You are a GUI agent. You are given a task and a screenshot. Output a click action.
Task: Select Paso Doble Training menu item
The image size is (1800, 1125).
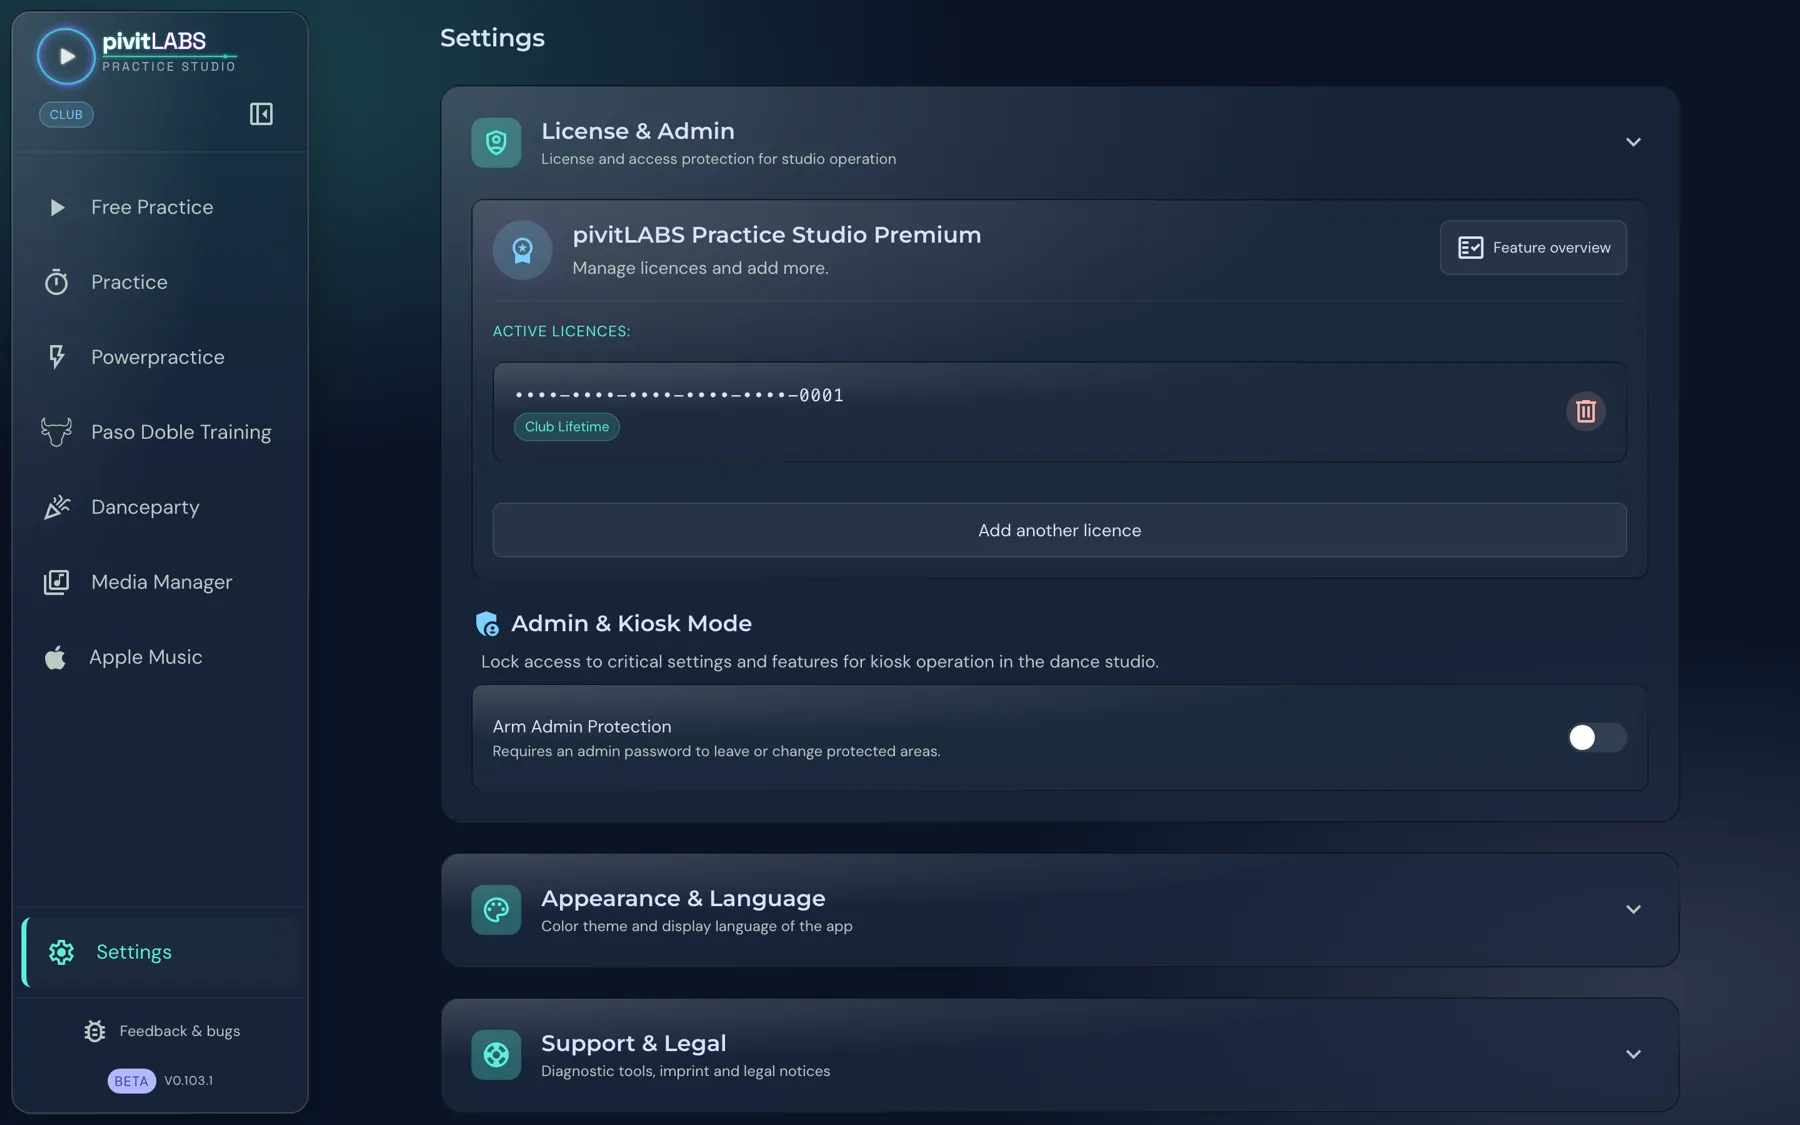point(160,432)
